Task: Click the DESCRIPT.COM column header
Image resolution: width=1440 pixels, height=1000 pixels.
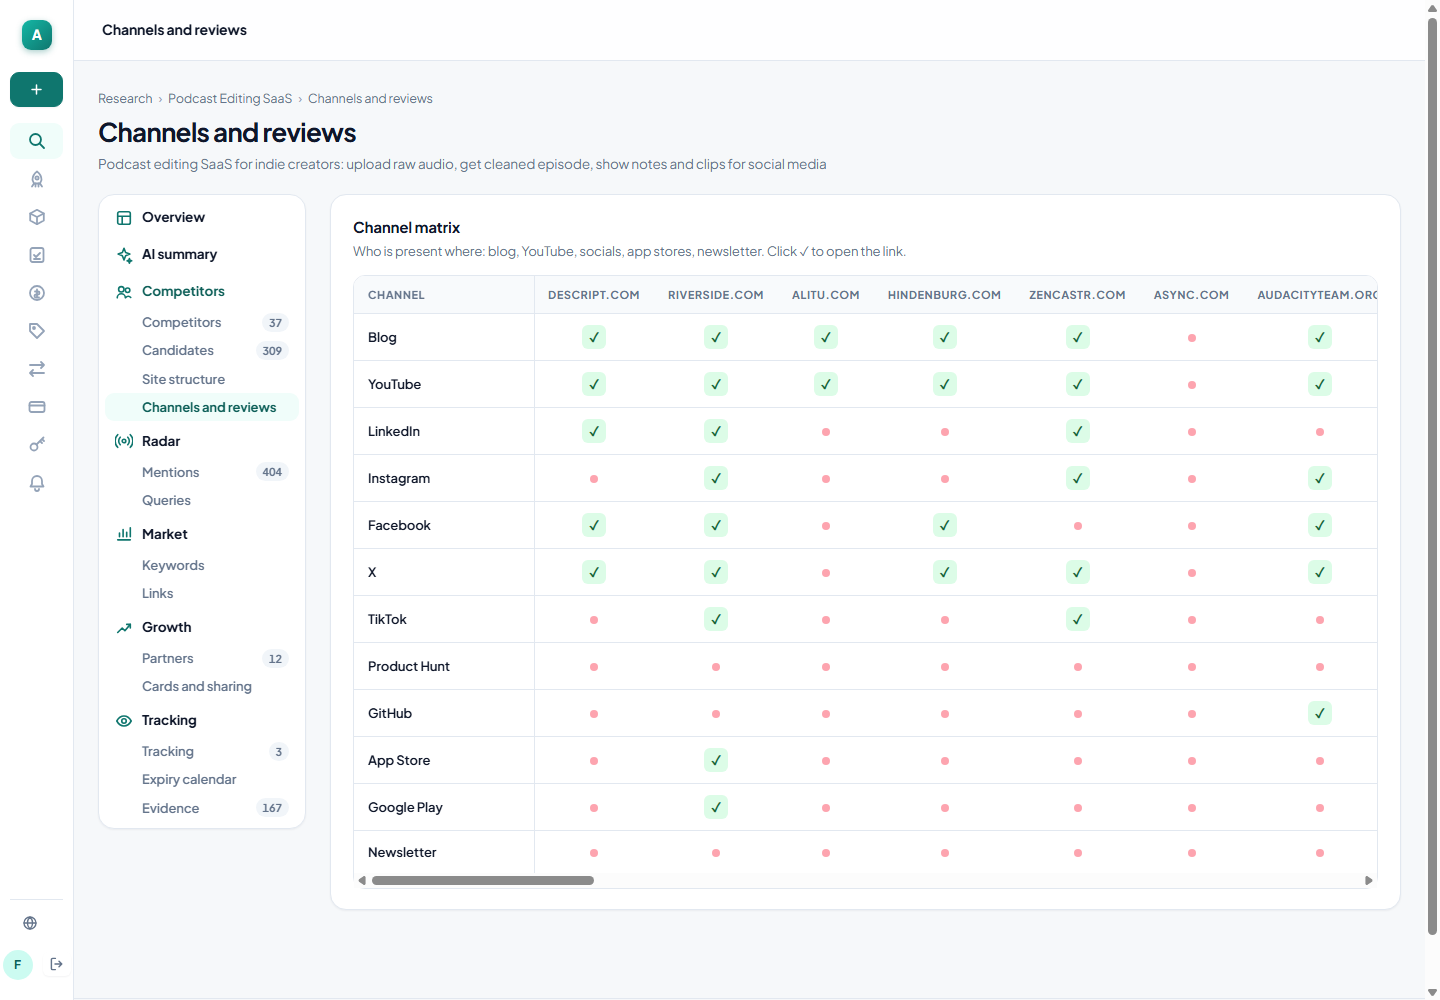Action: [594, 295]
